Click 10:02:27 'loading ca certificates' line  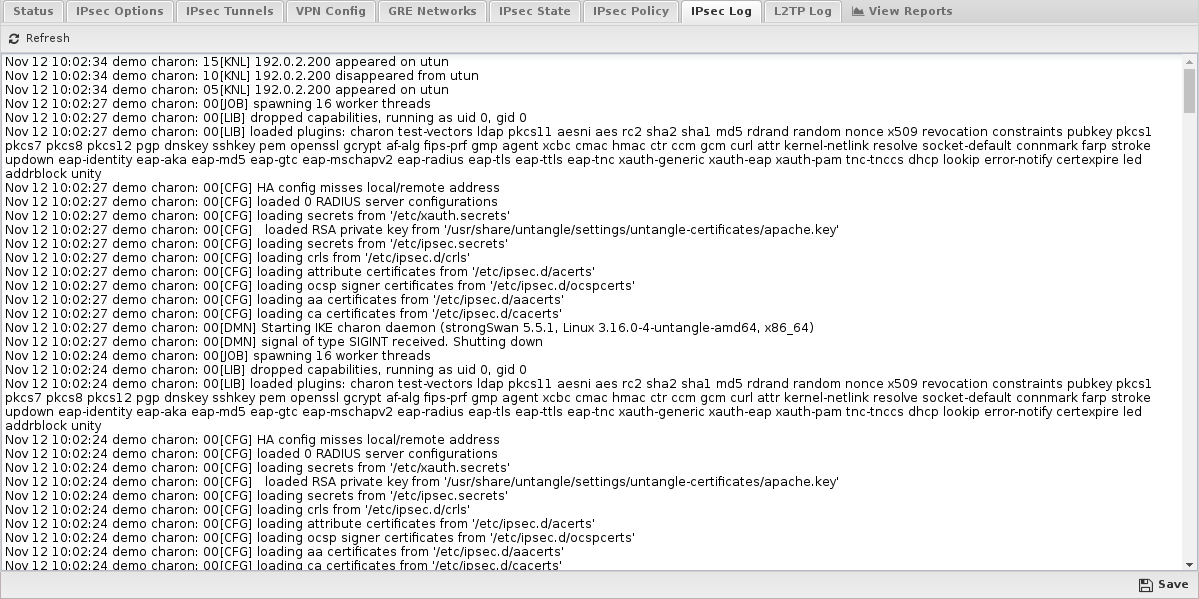284,314
